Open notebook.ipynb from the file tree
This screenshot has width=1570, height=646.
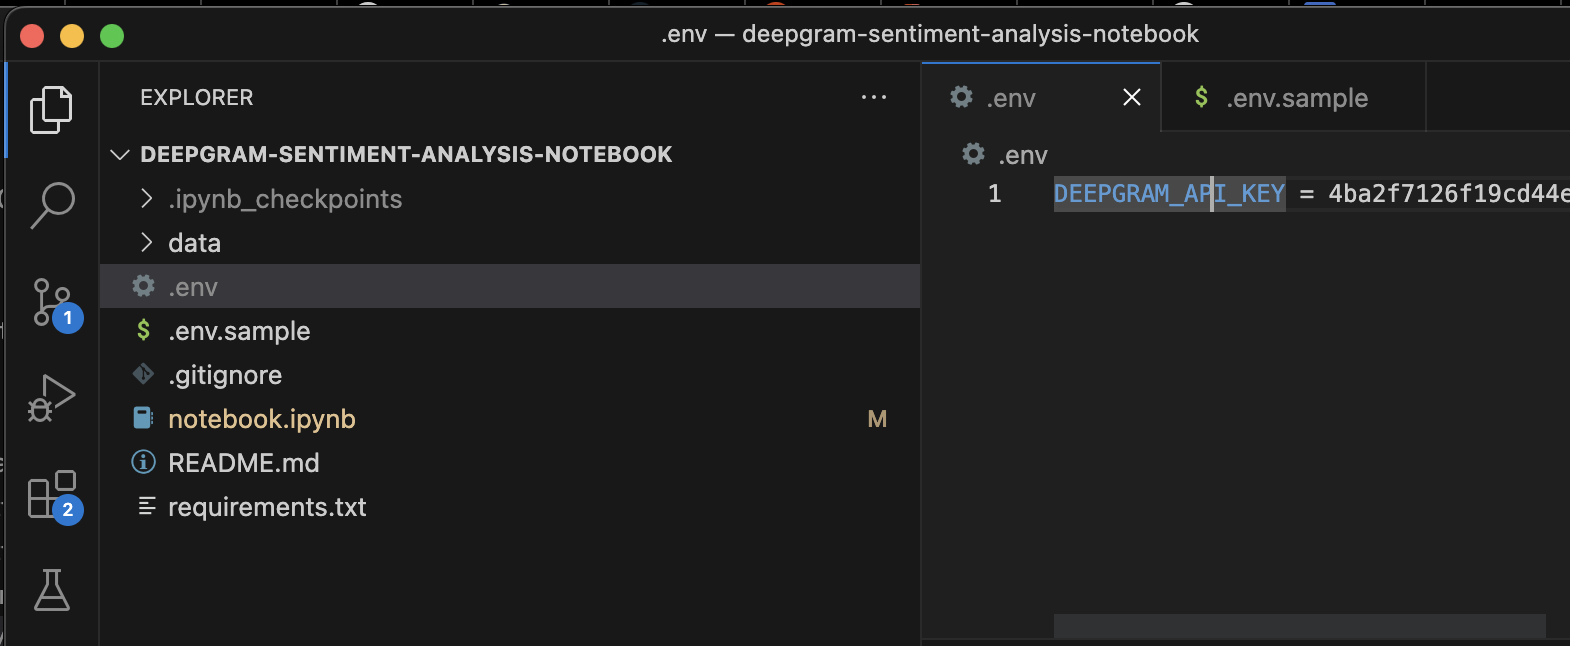510,419
